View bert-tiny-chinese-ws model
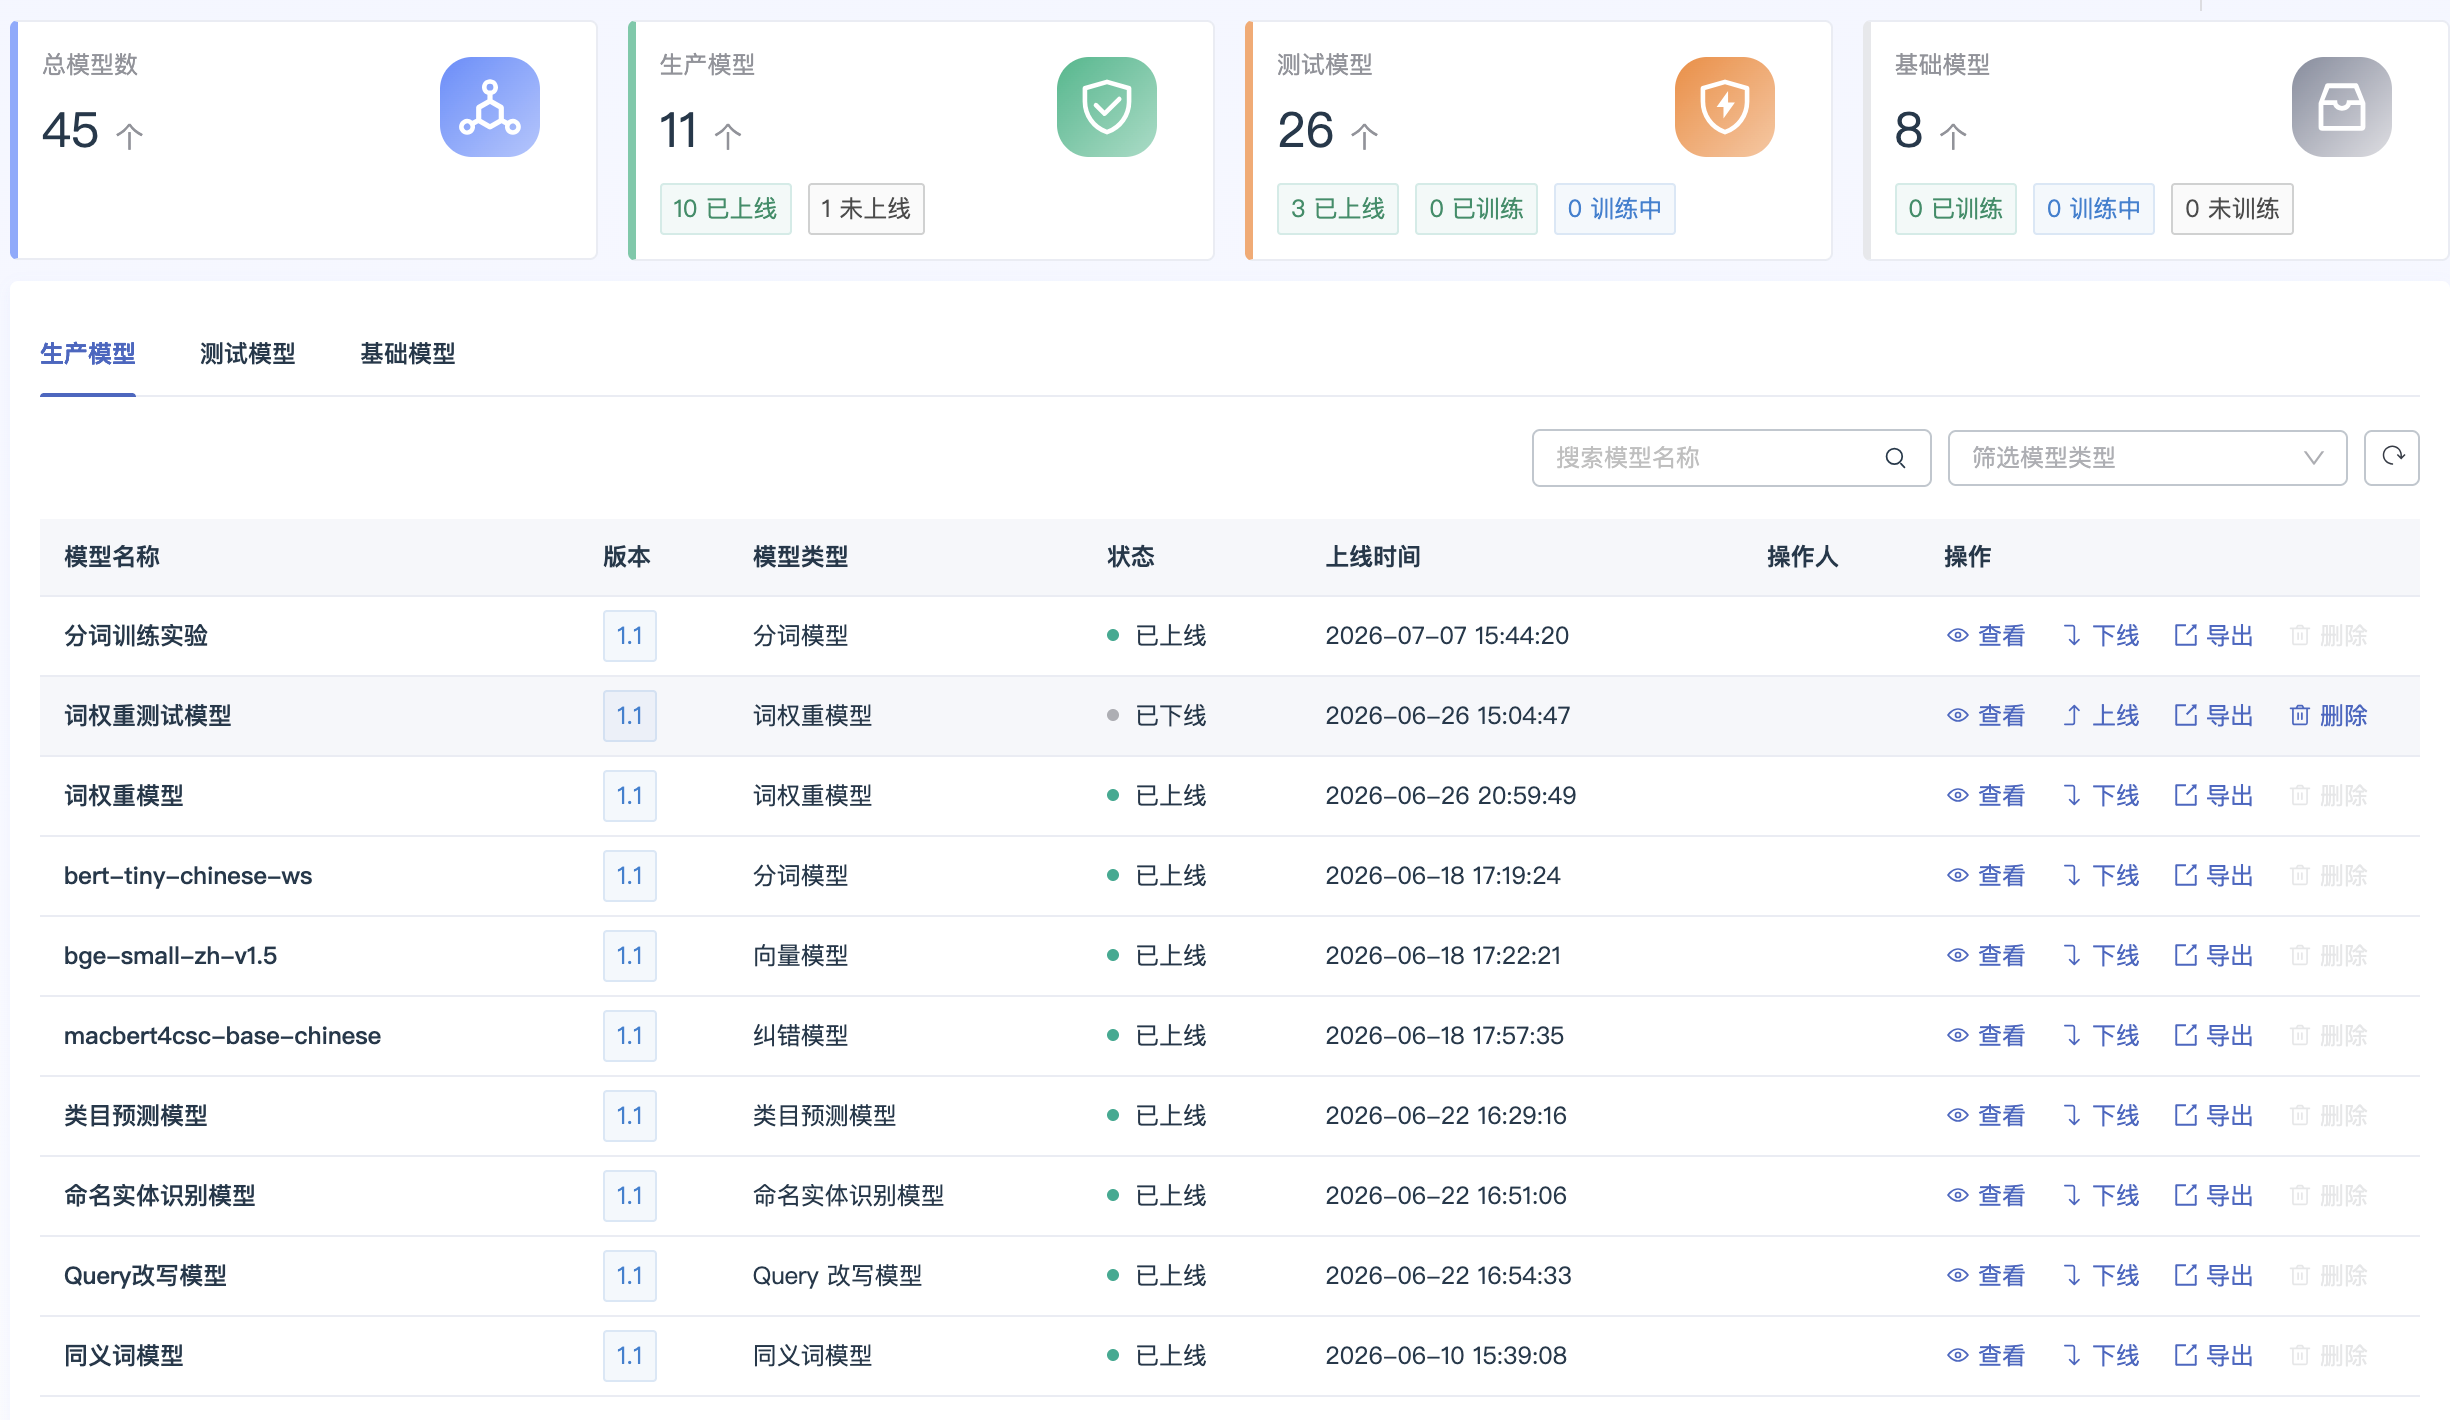This screenshot has width=2450, height=1420. 1986,876
